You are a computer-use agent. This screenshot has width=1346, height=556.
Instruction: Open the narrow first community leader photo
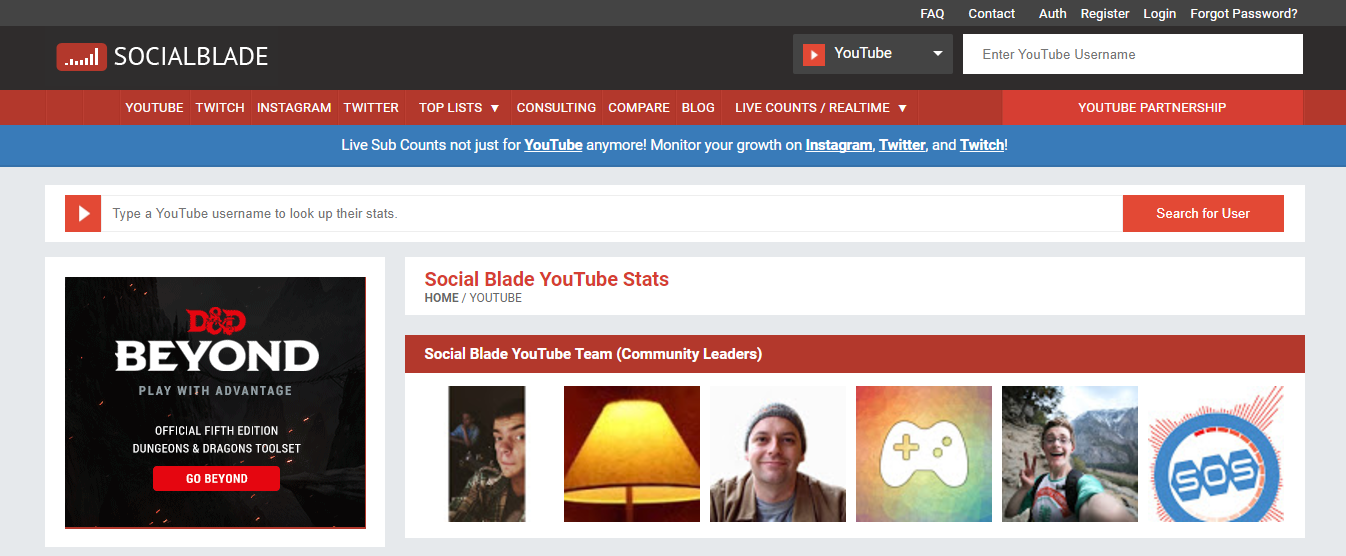coord(487,454)
